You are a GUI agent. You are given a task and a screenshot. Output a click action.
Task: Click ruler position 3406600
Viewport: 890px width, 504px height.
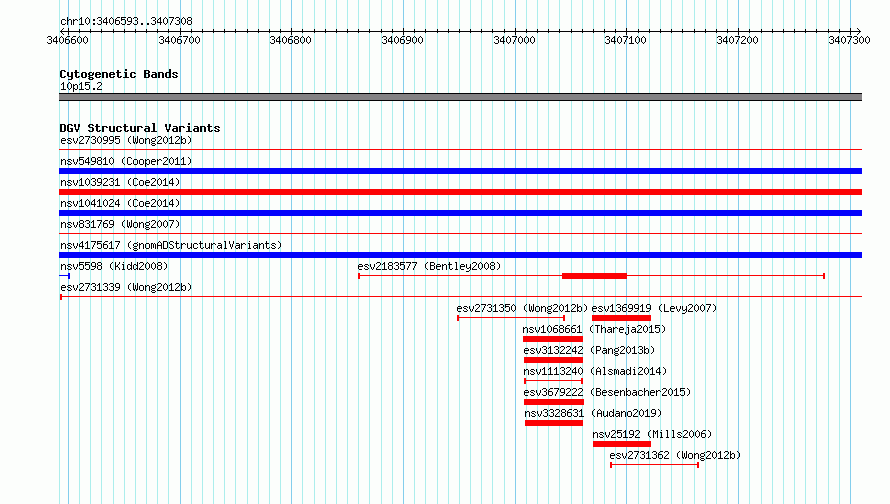coord(68,40)
